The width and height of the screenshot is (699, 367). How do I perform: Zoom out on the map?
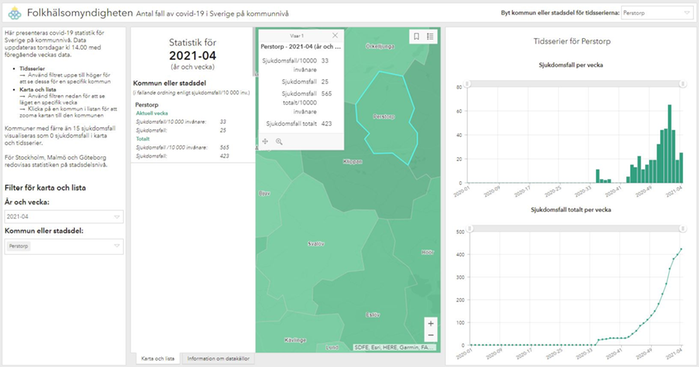(x=431, y=335)
